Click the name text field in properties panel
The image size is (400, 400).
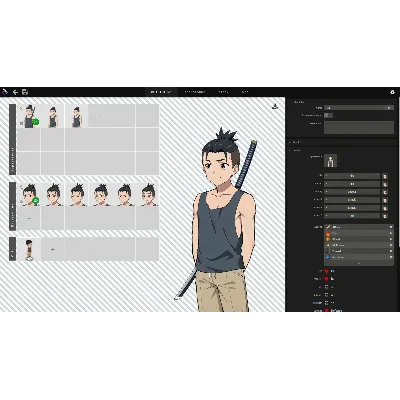pyautogui.click(x=359, y=108)
